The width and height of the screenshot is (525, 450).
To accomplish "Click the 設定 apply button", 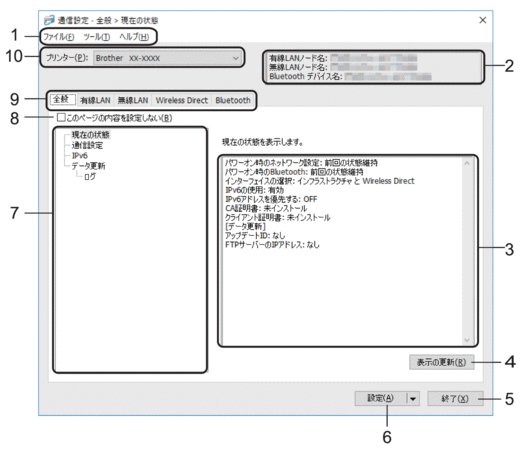I will [x=380, y=398].
